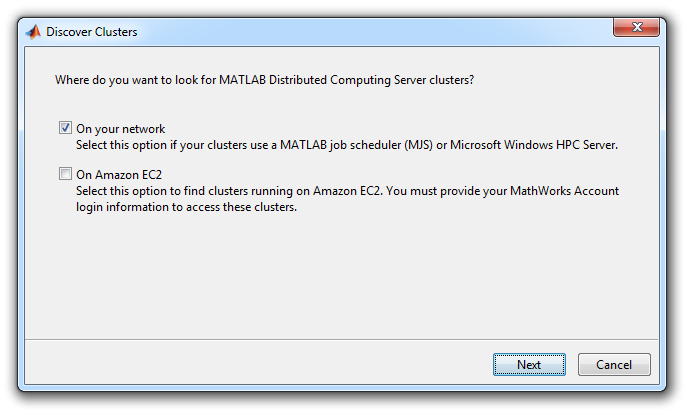Viewport: 684px width, 410px height.
Task: Enable the On Amazon EC2 checkbox
Action: [66, 175]
